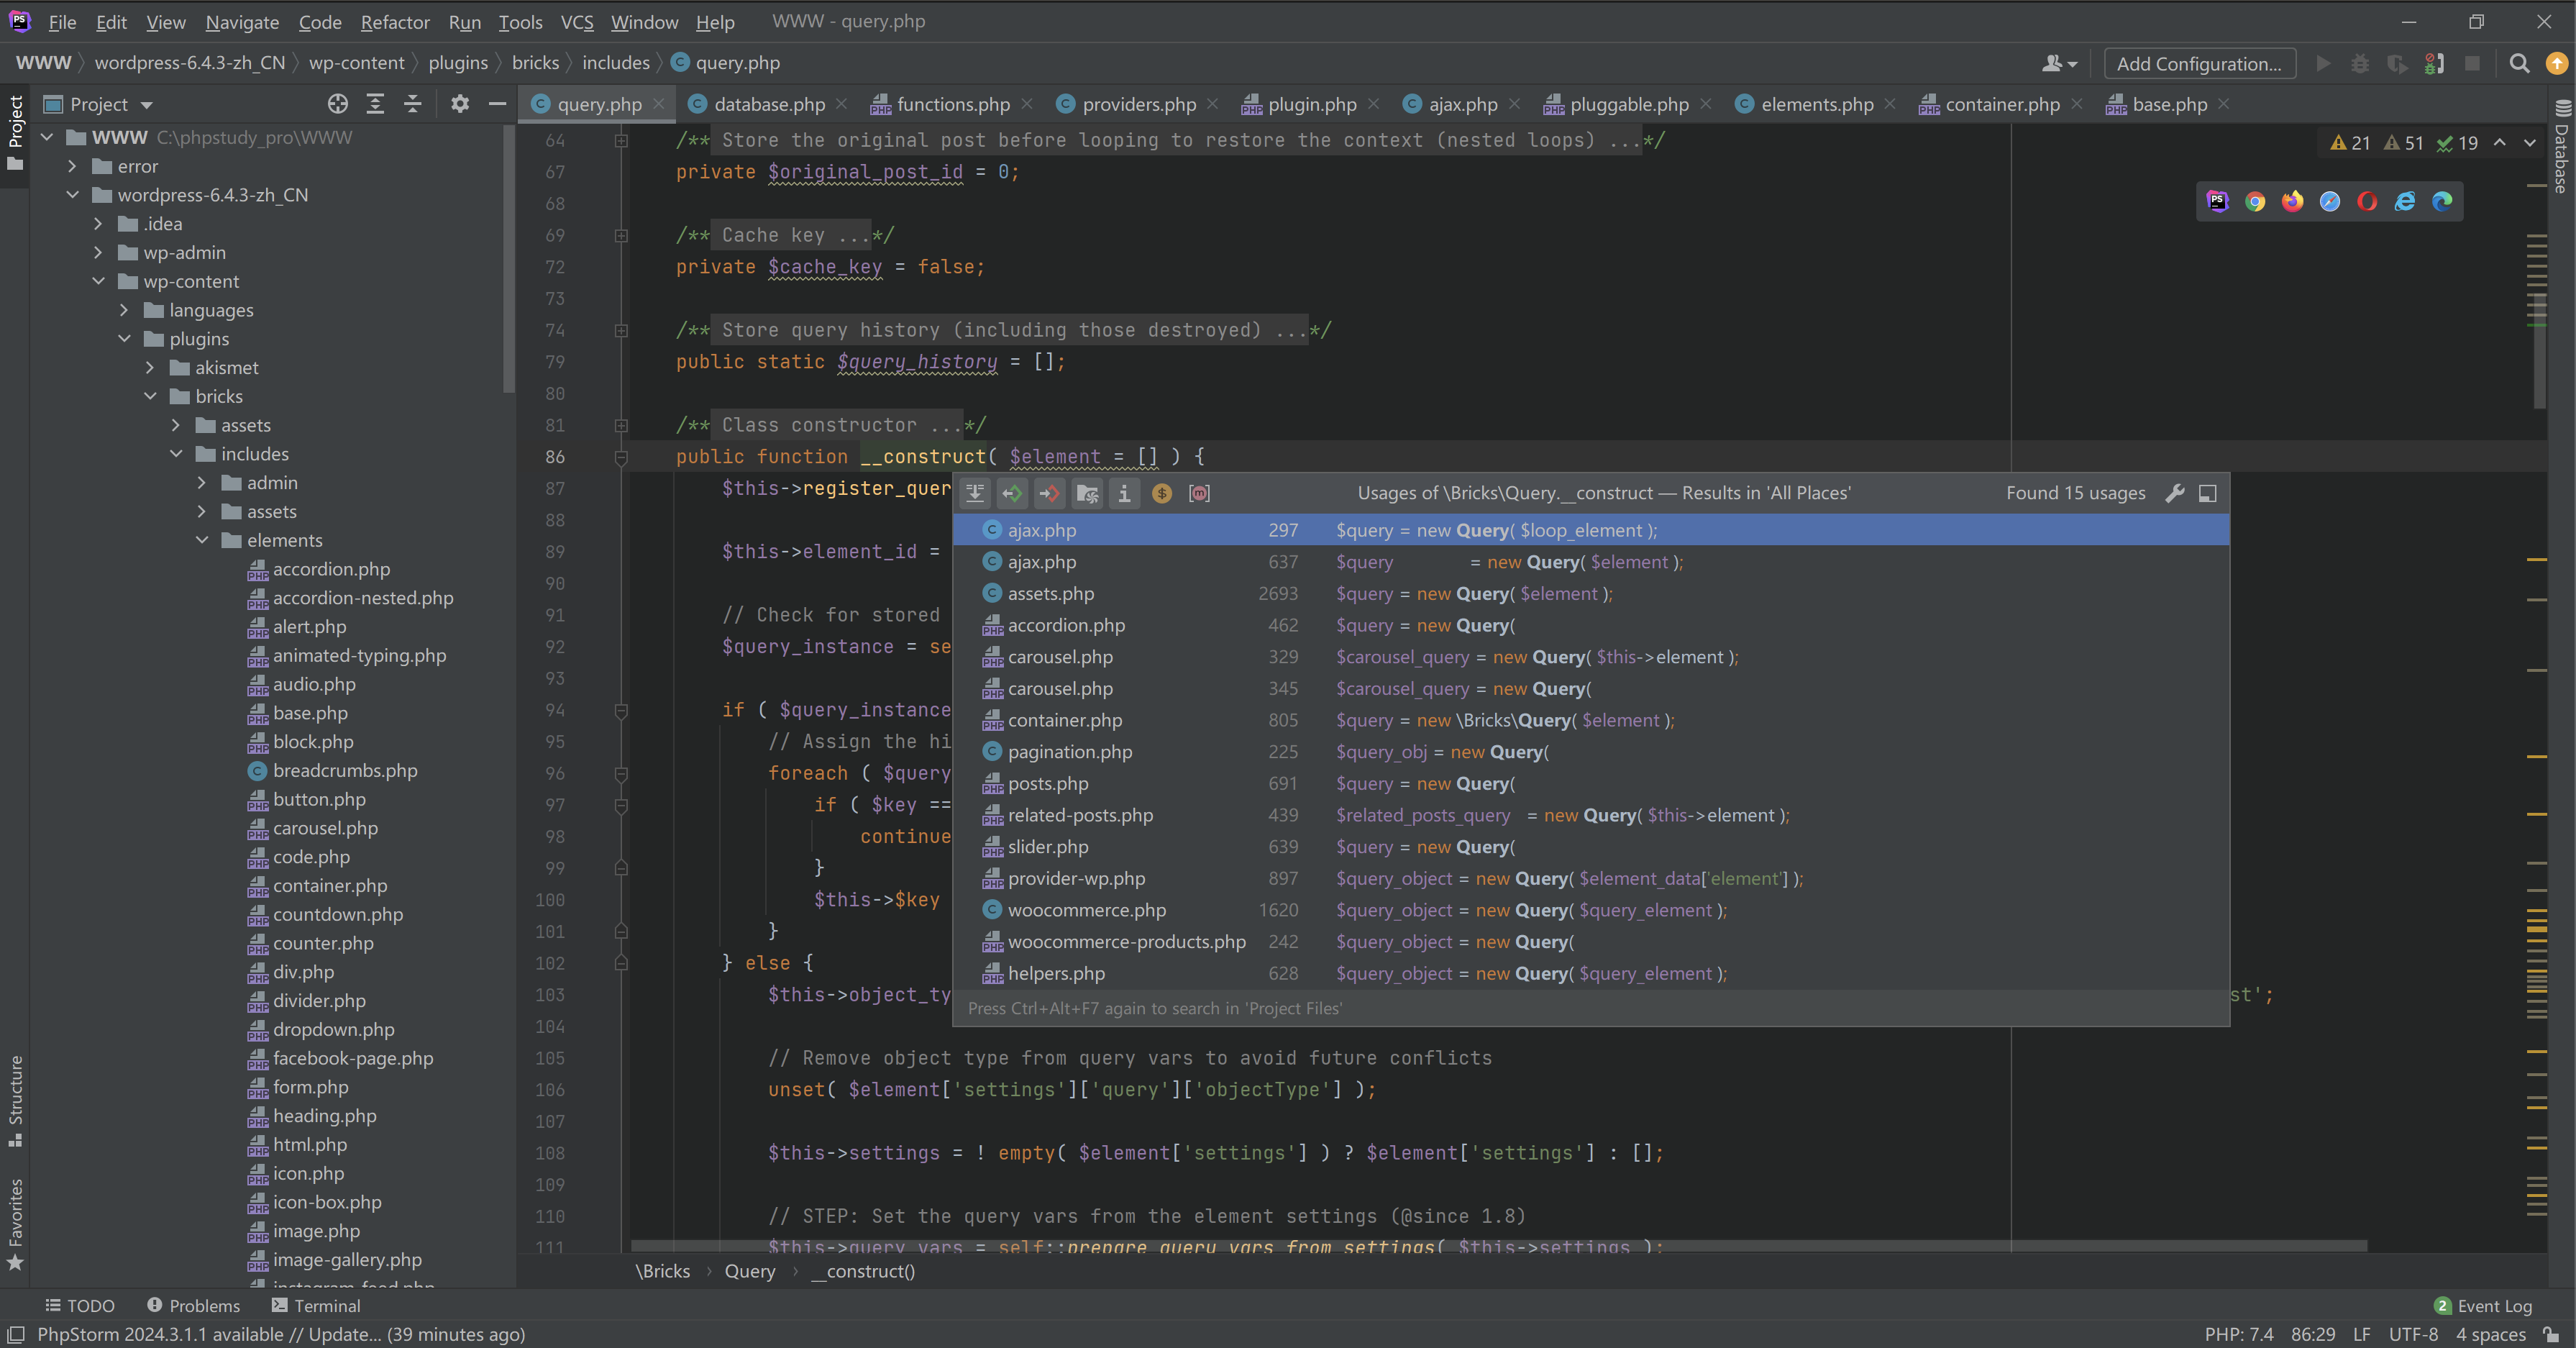The image size is (2576, 1348).
Task: Click Collapse All in Project panel
Action: (412, 104)
